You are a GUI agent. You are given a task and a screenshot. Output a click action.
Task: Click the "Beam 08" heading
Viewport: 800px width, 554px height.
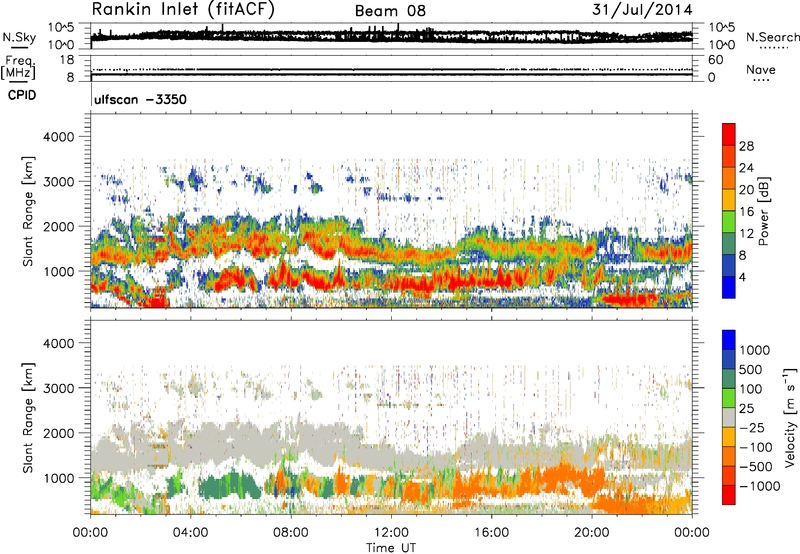click(390, 11)
